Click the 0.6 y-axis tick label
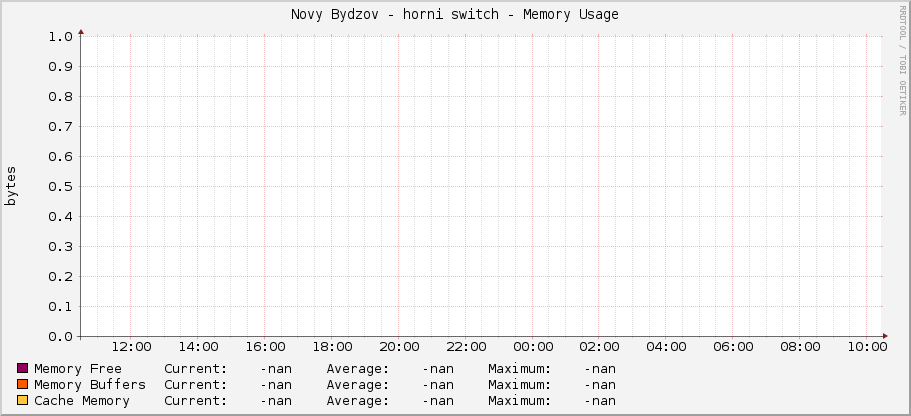This screenshot has height=416, width=911. click(x=60, y=157)
